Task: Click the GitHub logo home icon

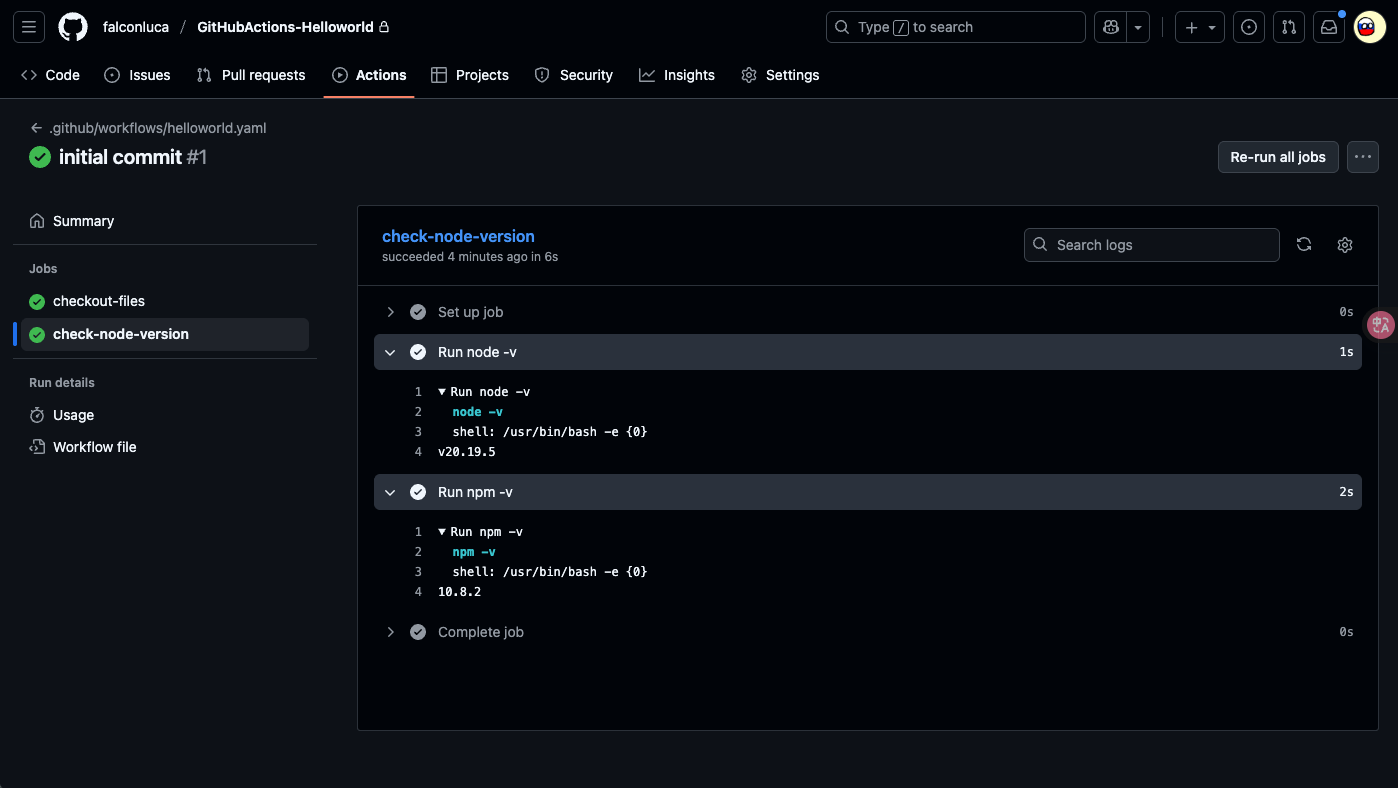Action: click(x=73, y=27)
